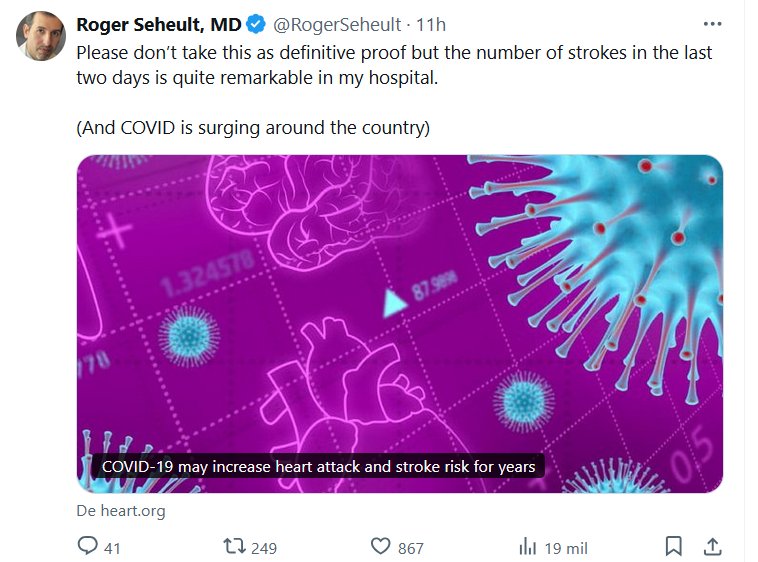Click the reply speech bubble icon

[88, 547]
